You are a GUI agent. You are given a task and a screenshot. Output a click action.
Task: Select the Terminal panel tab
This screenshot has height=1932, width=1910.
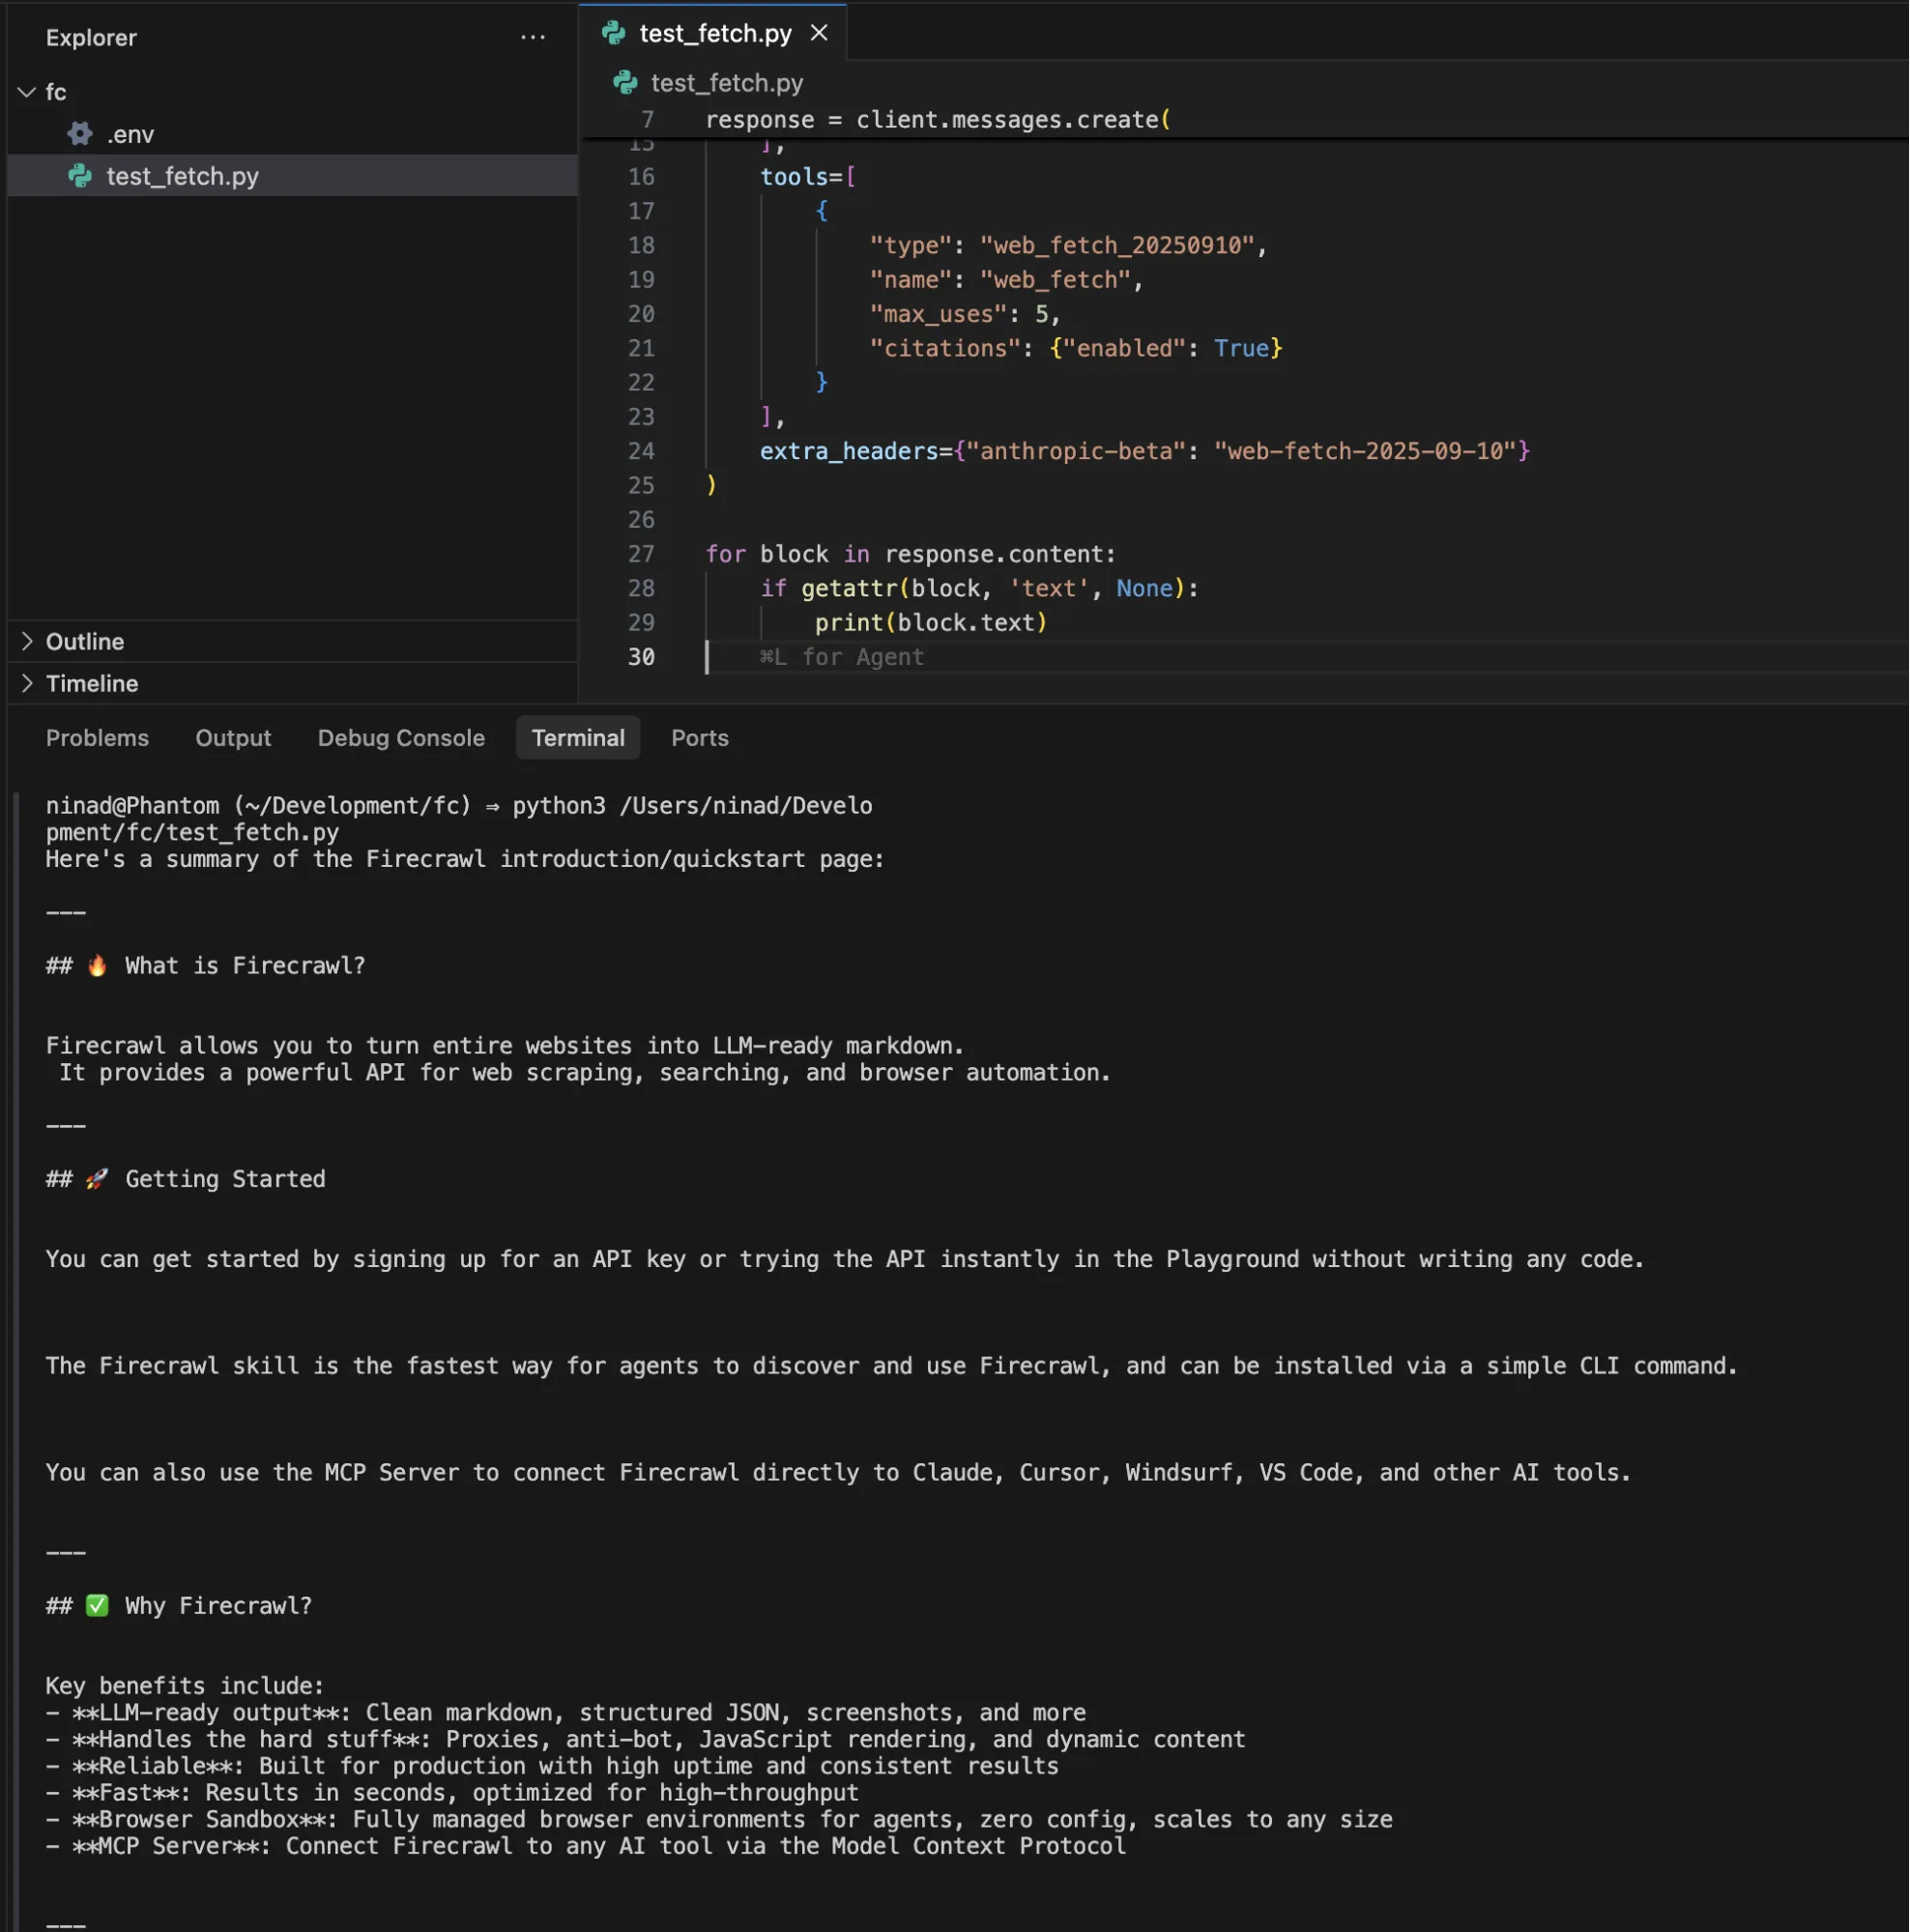578,738
